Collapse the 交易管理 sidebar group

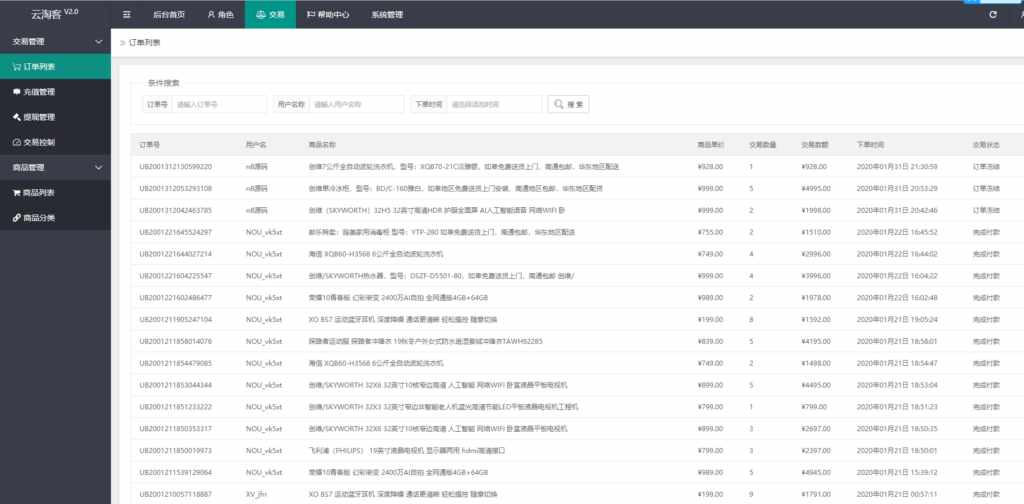tap(99, 42)
